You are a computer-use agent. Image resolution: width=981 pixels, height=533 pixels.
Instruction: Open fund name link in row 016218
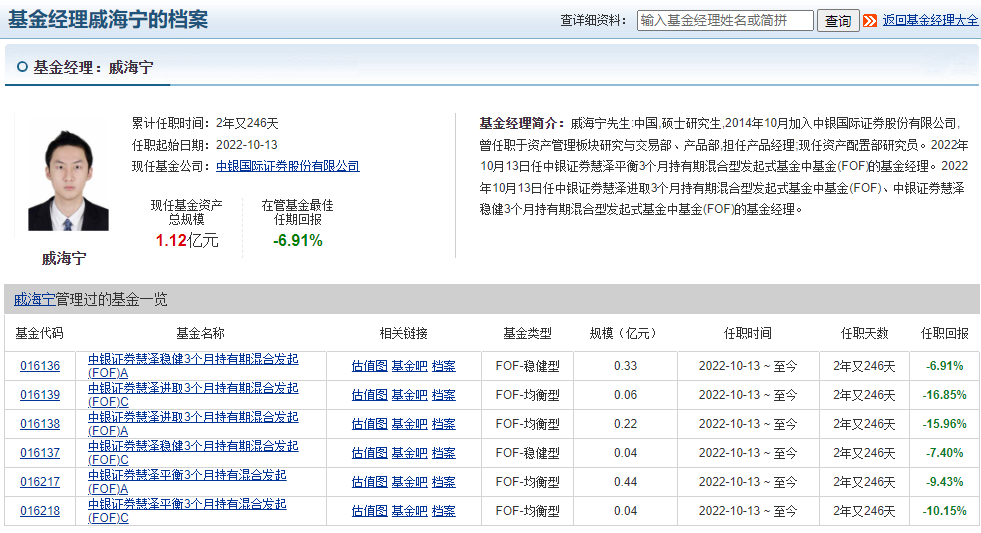[x=187, y=510]
